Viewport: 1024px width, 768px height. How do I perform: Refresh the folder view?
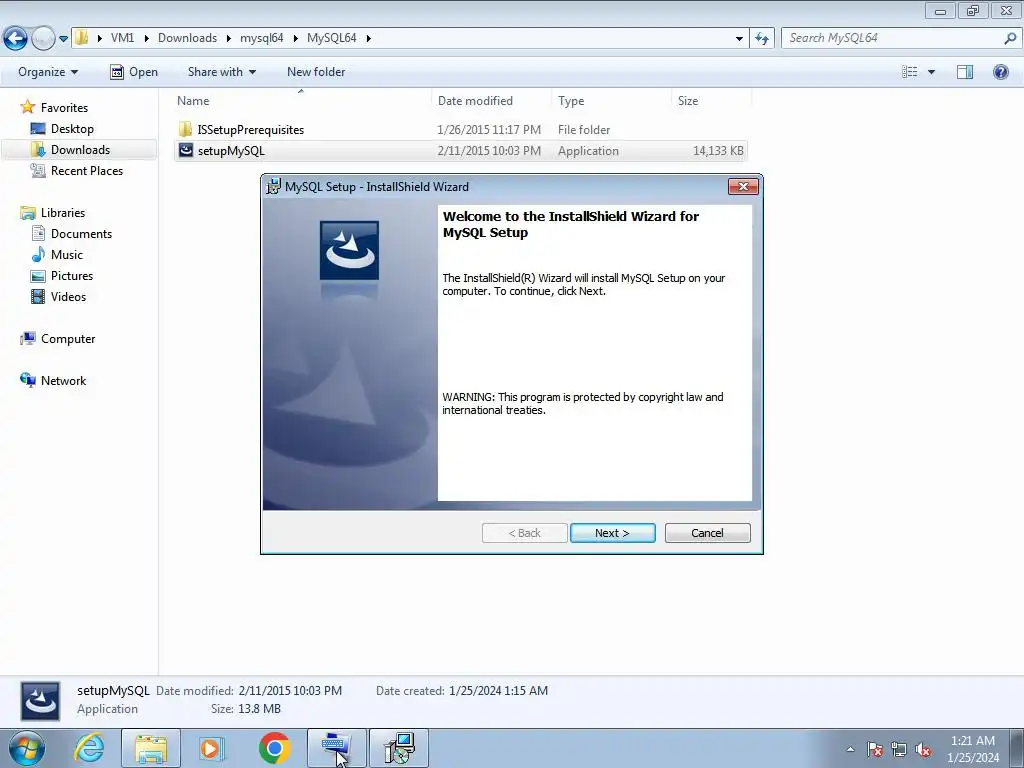(761, 39)
